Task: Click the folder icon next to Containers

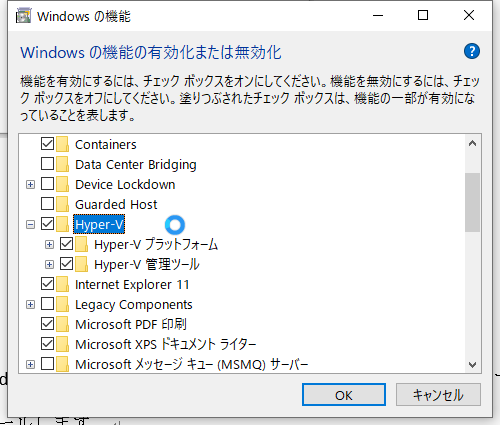Action: pyautogui.click(x=62, y=144)
